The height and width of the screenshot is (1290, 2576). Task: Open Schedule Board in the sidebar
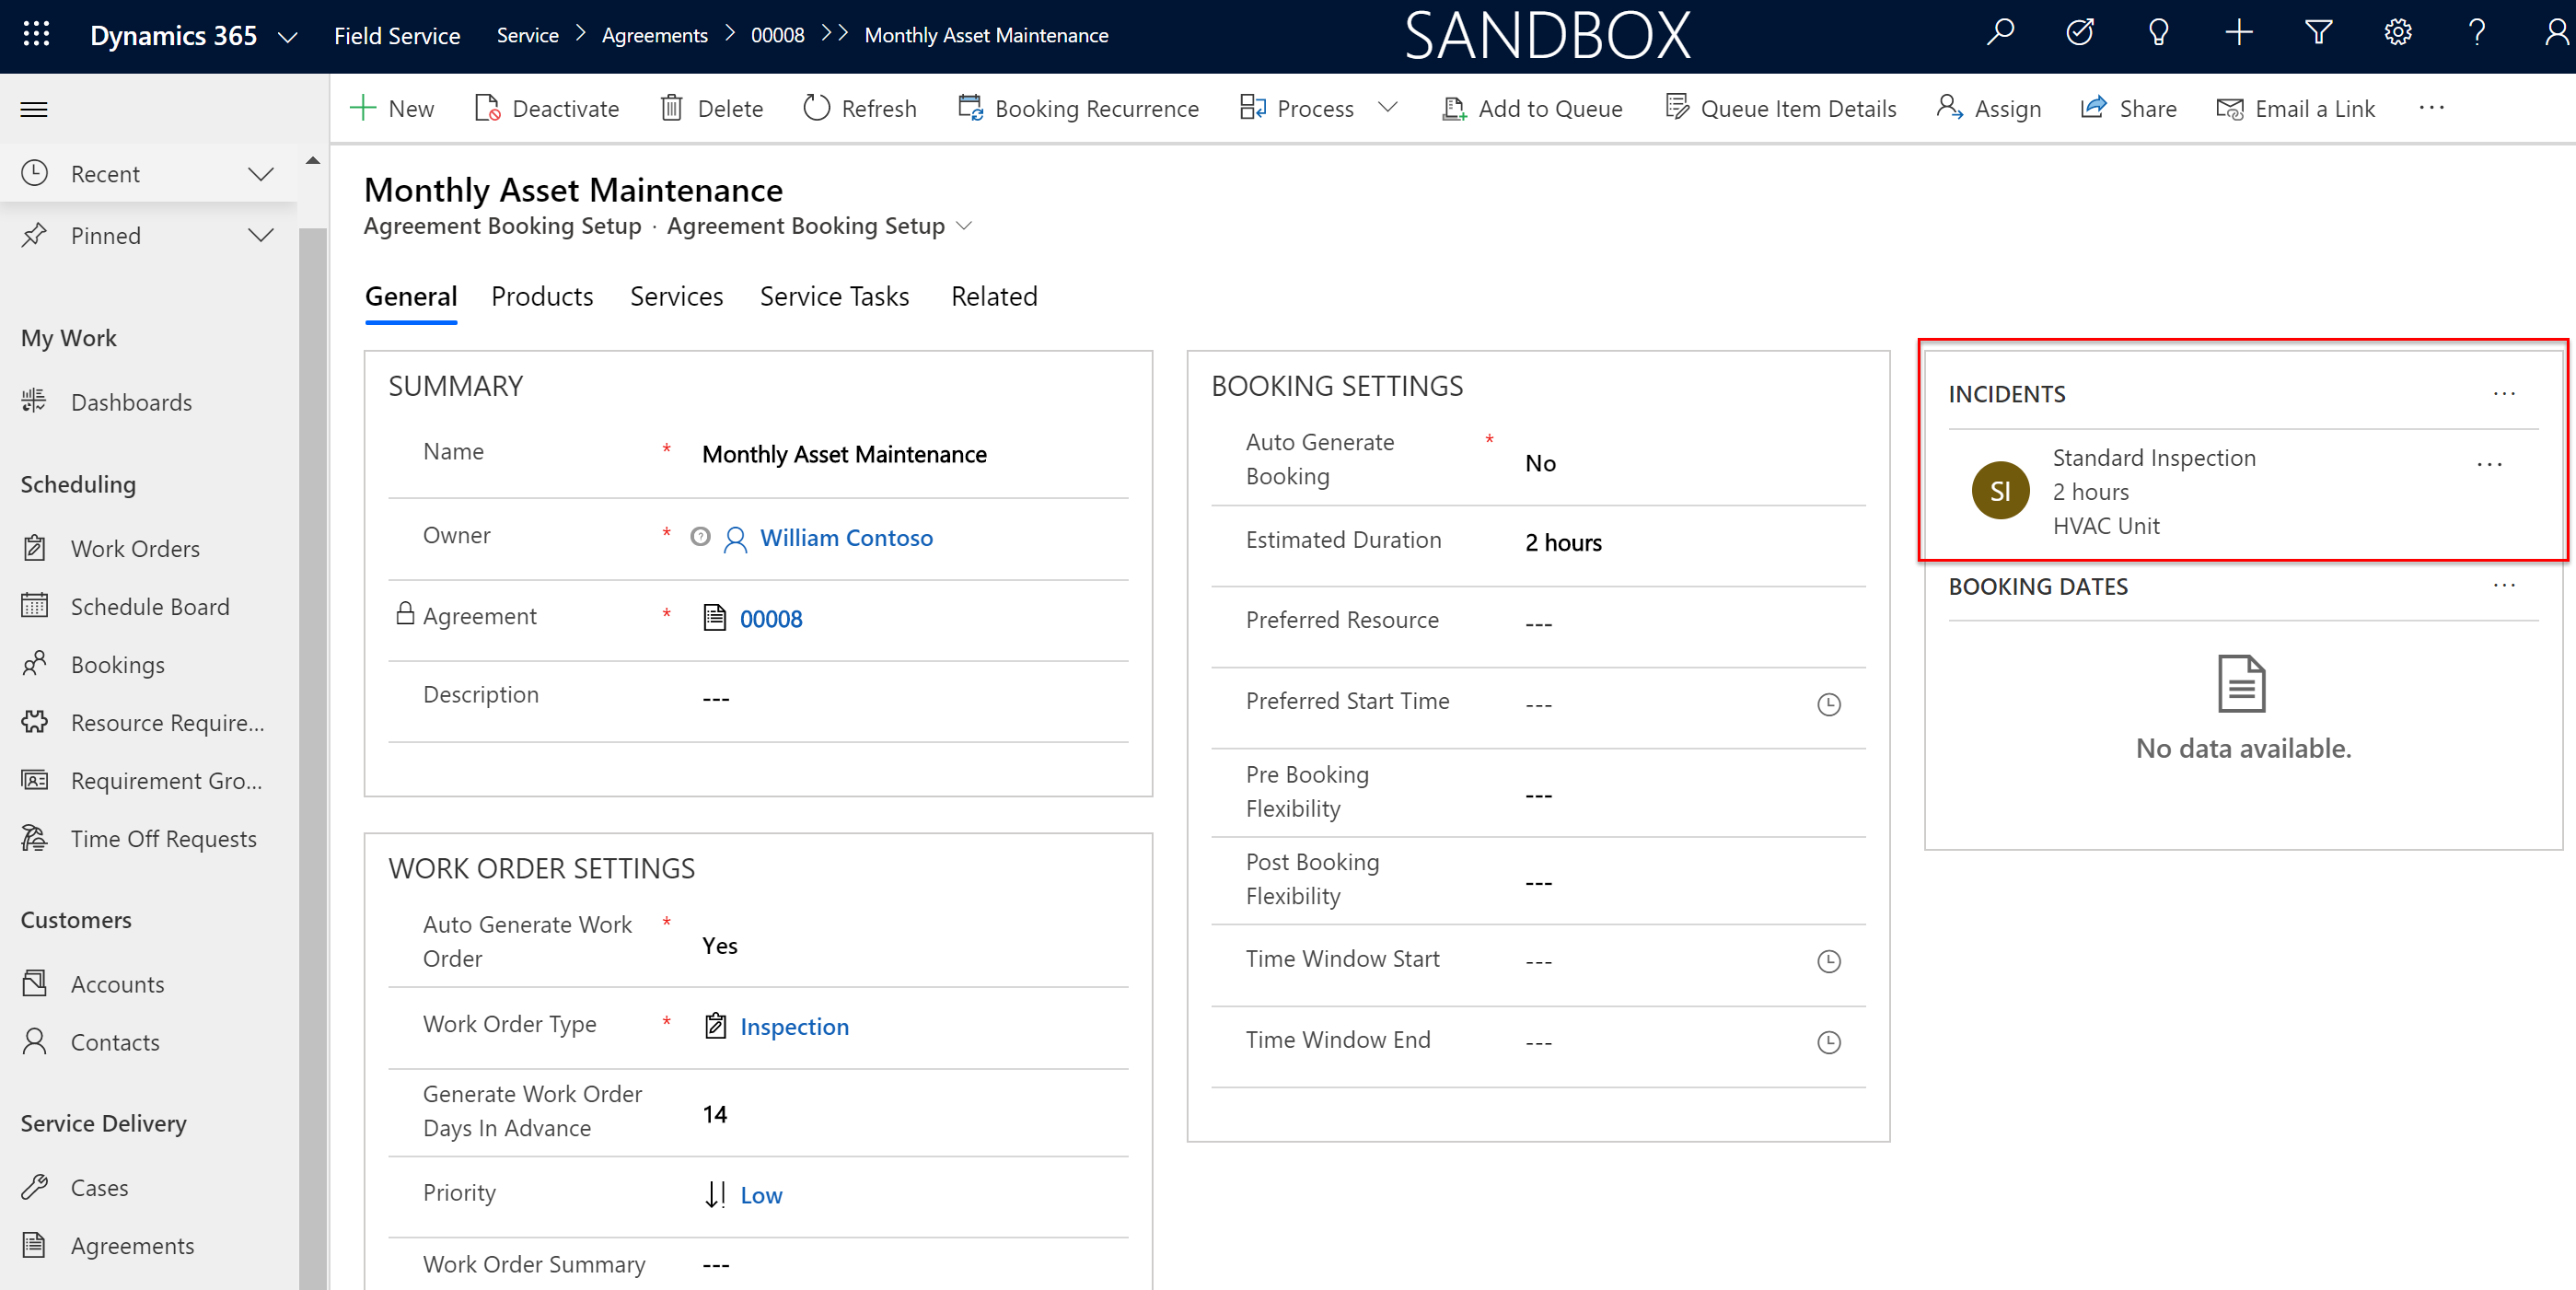(x=149, y=607)
